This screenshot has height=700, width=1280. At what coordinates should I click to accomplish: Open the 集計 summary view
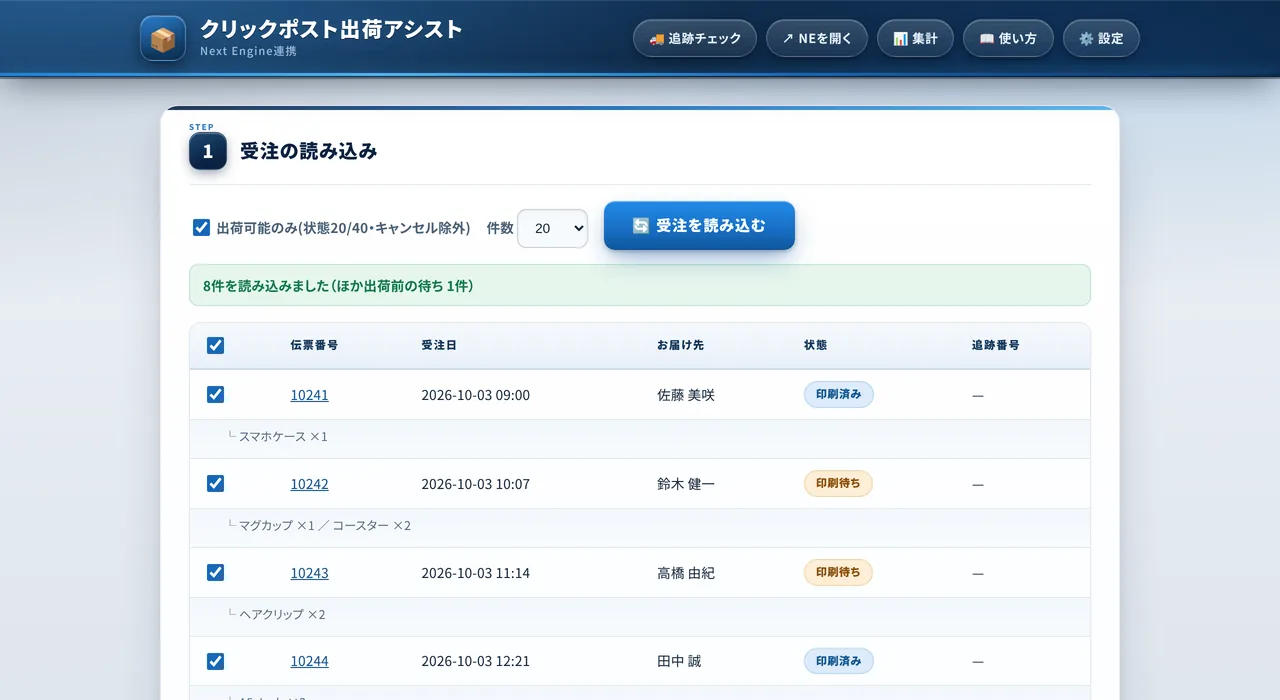[x=915, y=38]
